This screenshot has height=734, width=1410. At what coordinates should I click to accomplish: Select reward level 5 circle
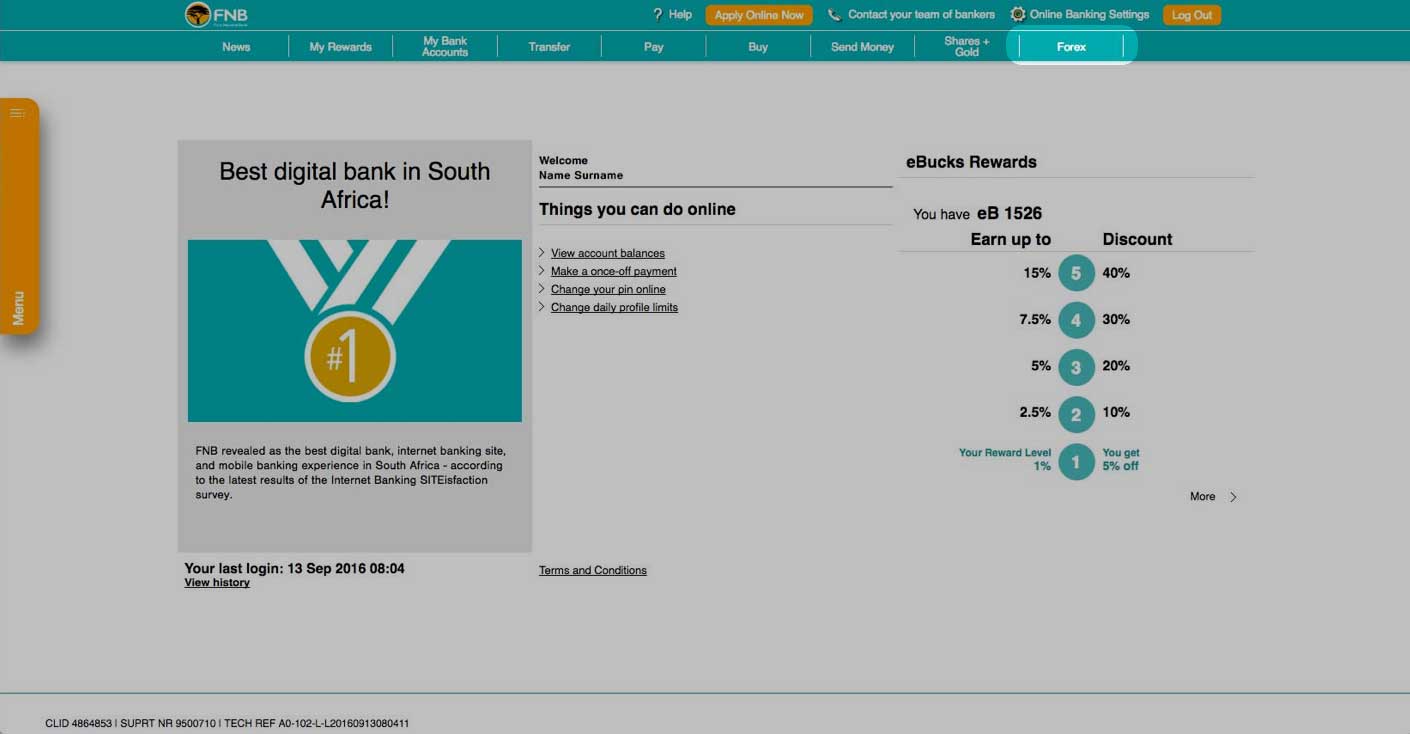click(1076, 273)
